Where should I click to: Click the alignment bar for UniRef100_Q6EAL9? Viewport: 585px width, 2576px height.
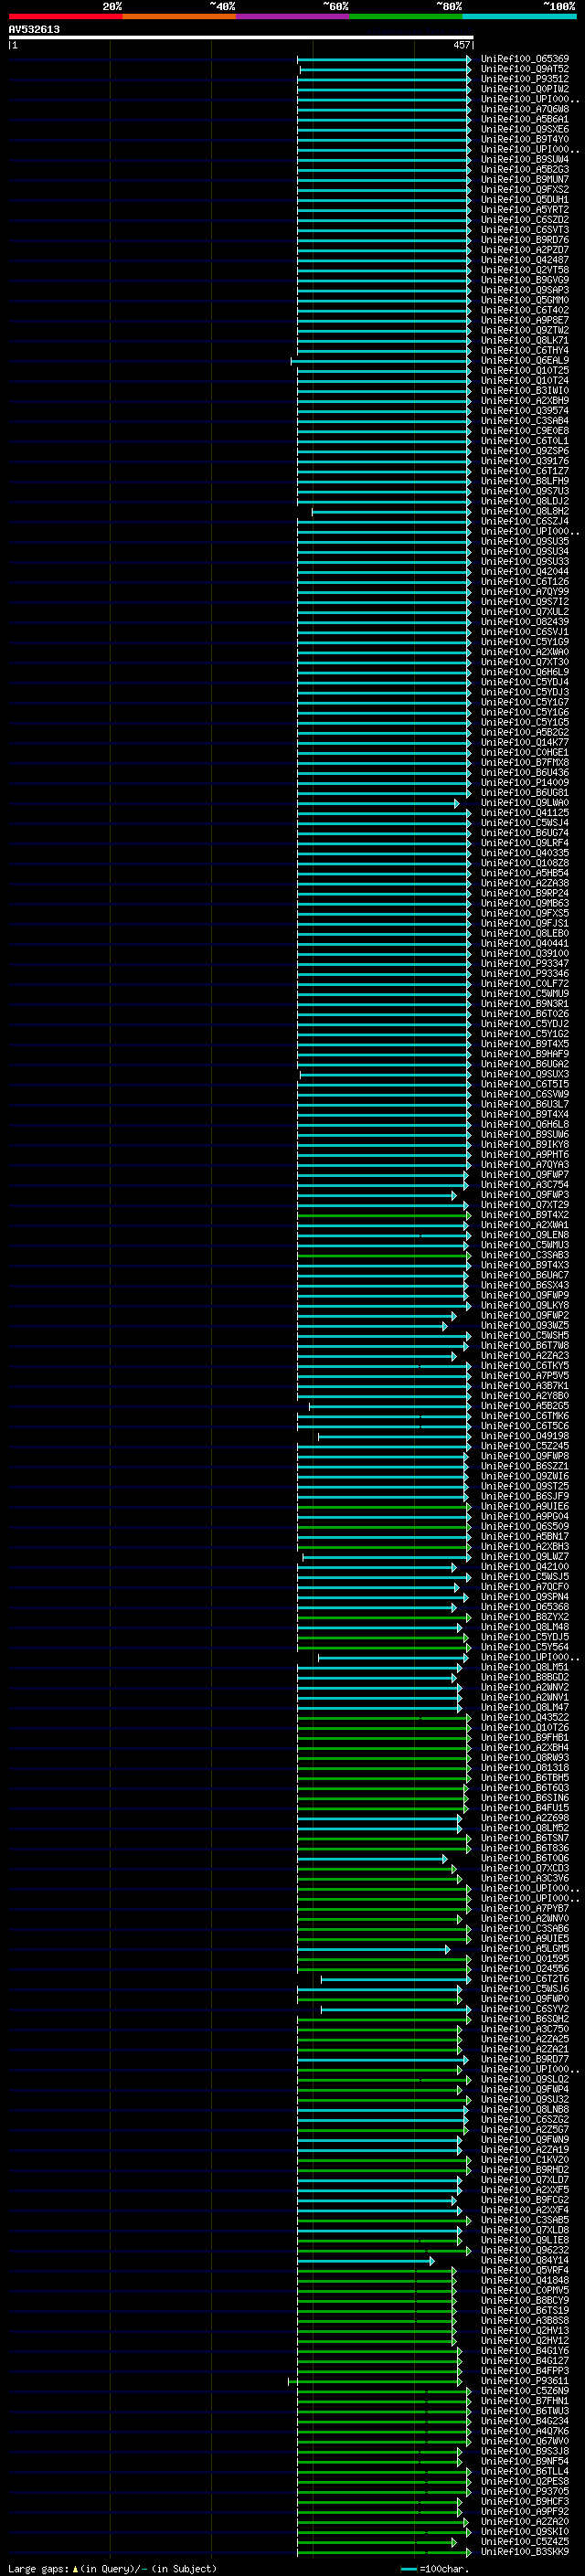(x=381, y=361)
